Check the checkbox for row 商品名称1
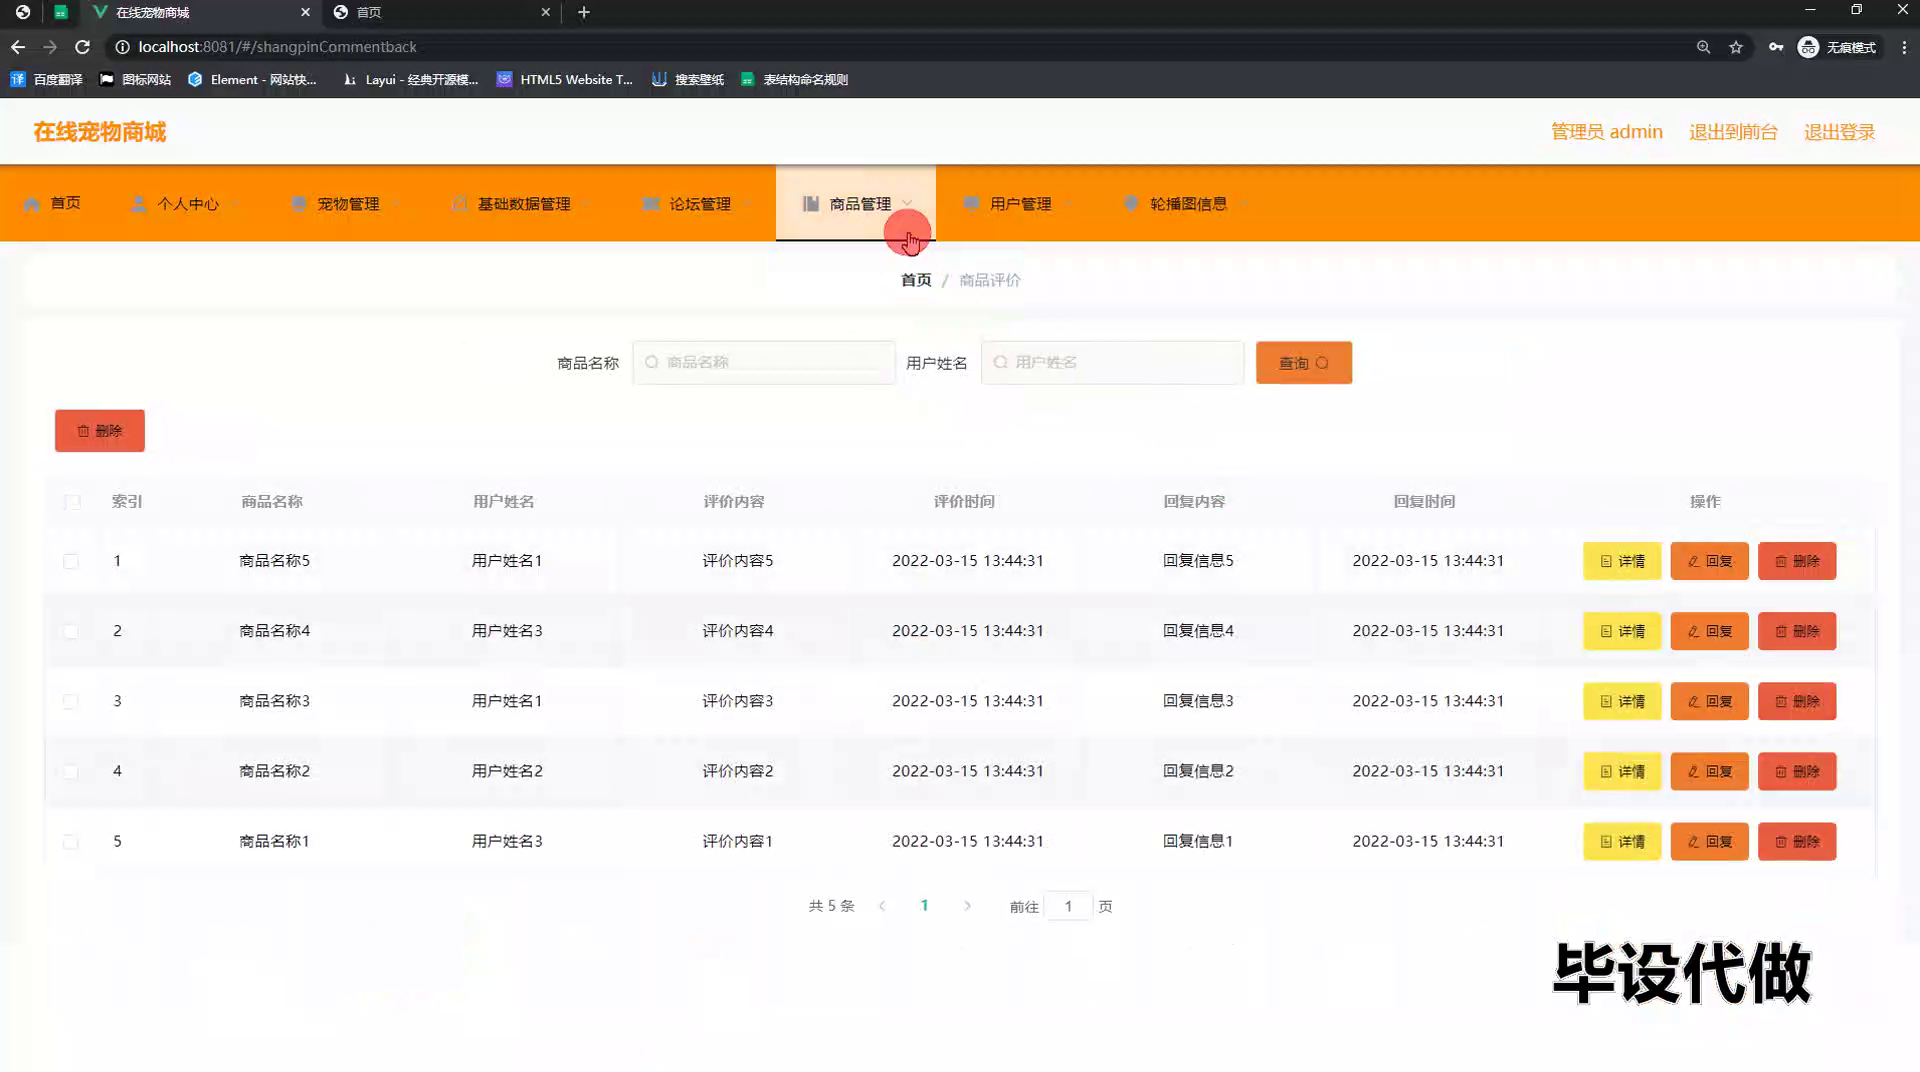This screenshot has width=1920, height=1072. 71,842
